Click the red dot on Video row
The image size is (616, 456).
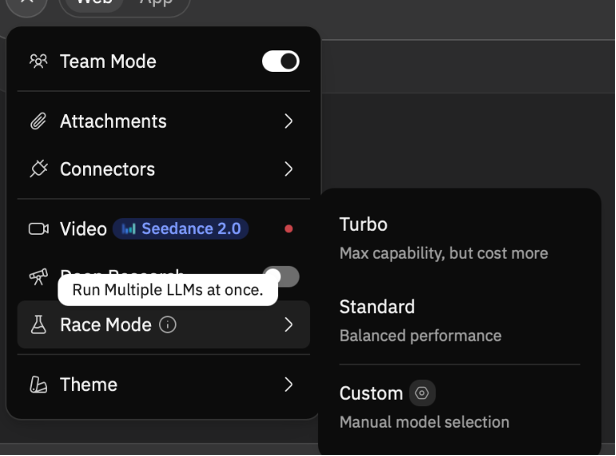(288, 229)
